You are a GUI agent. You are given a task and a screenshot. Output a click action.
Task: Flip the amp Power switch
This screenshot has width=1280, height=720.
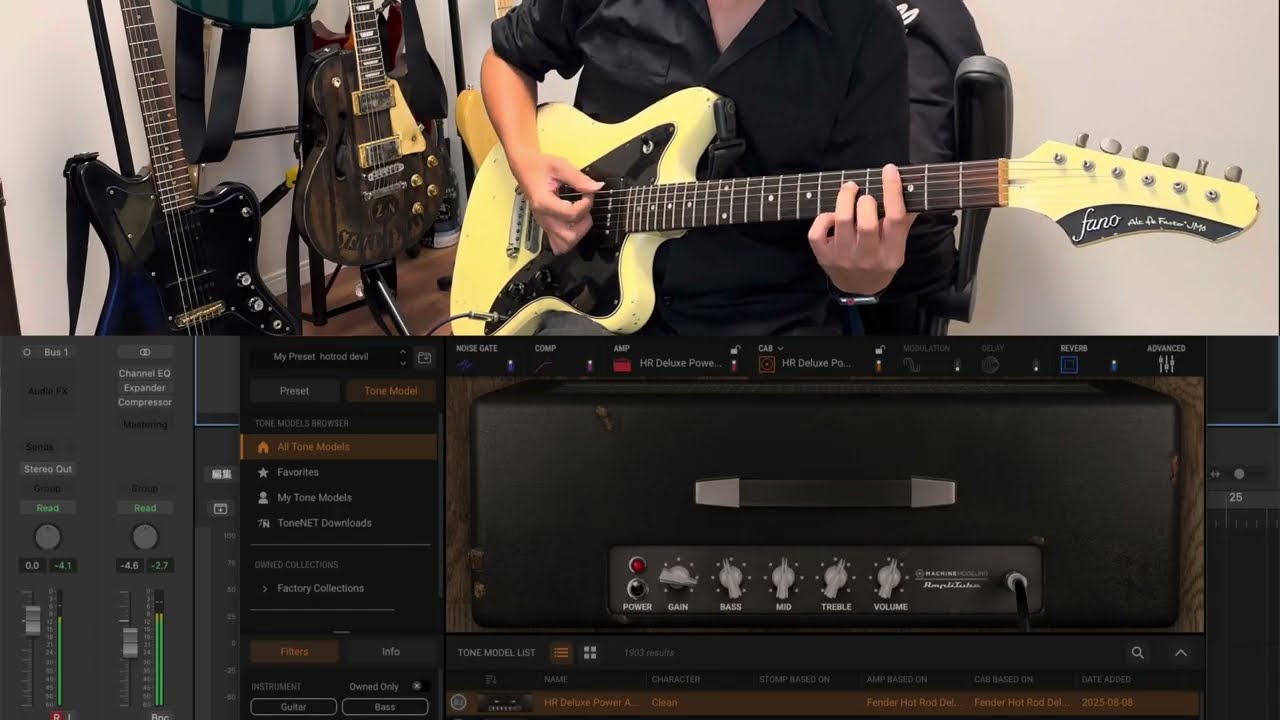(x=636, y=588)
